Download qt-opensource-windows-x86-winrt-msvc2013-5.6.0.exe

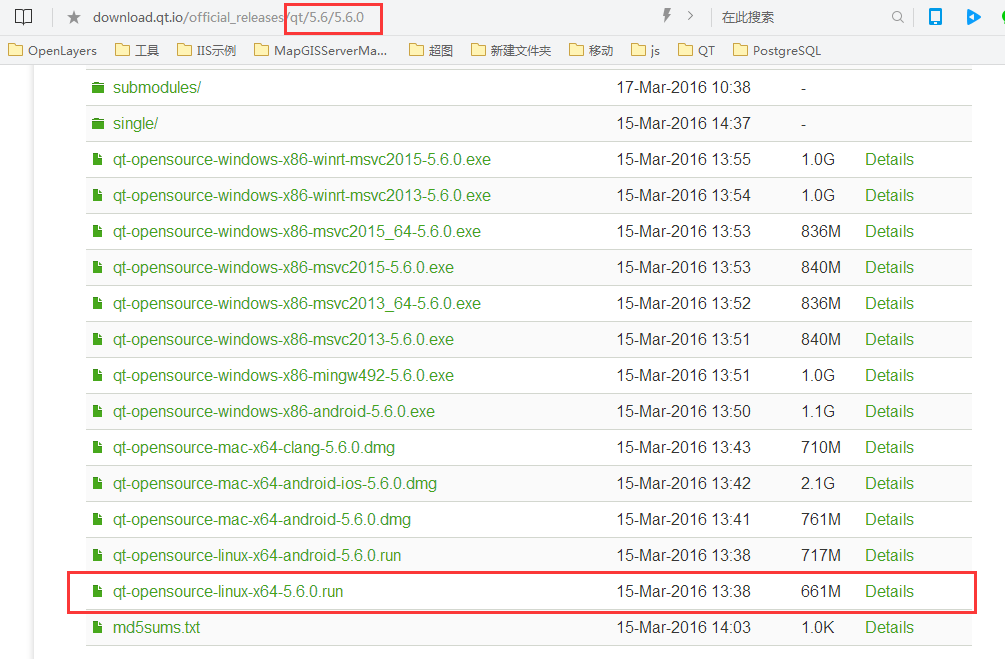point(302,195)
